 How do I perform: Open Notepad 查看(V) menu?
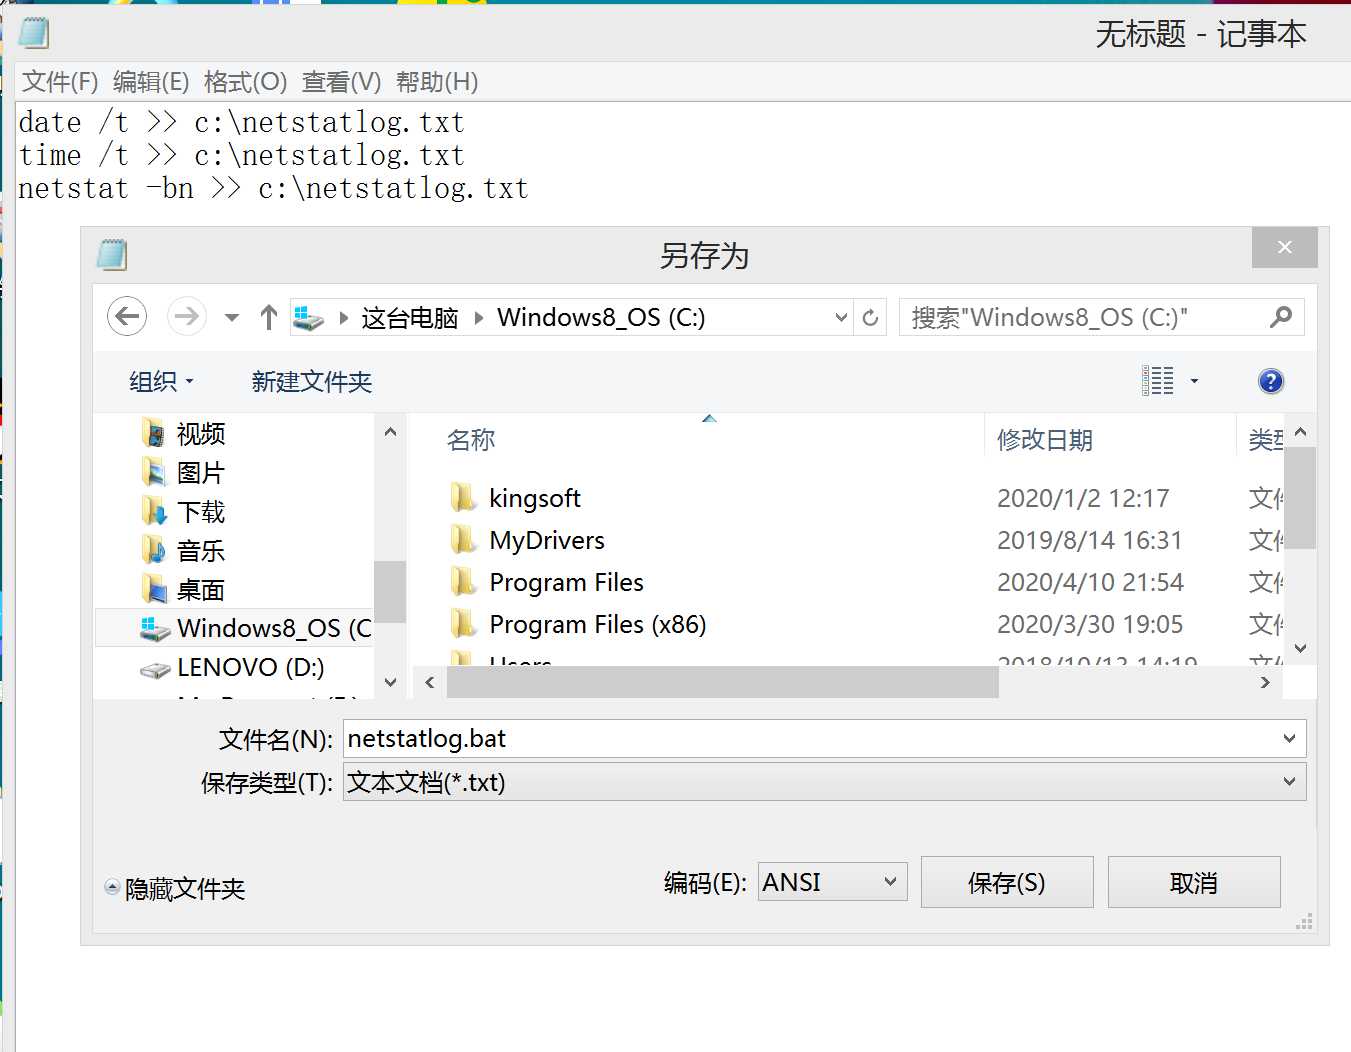(x=341, y=82)
